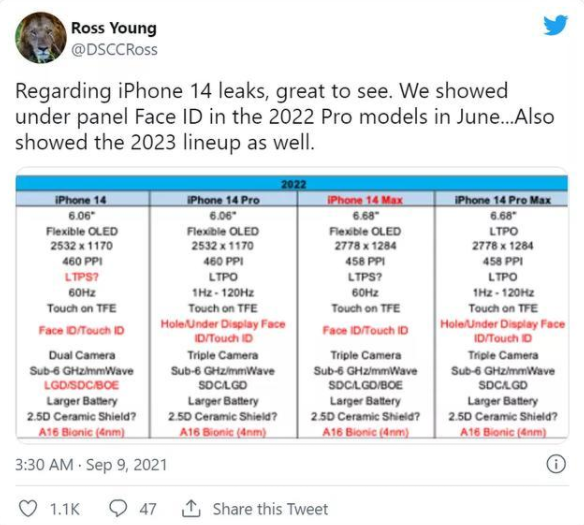Click the Twitter bird logo
The height and width of the screenshot is (525, 584).
tap(555, 25)
